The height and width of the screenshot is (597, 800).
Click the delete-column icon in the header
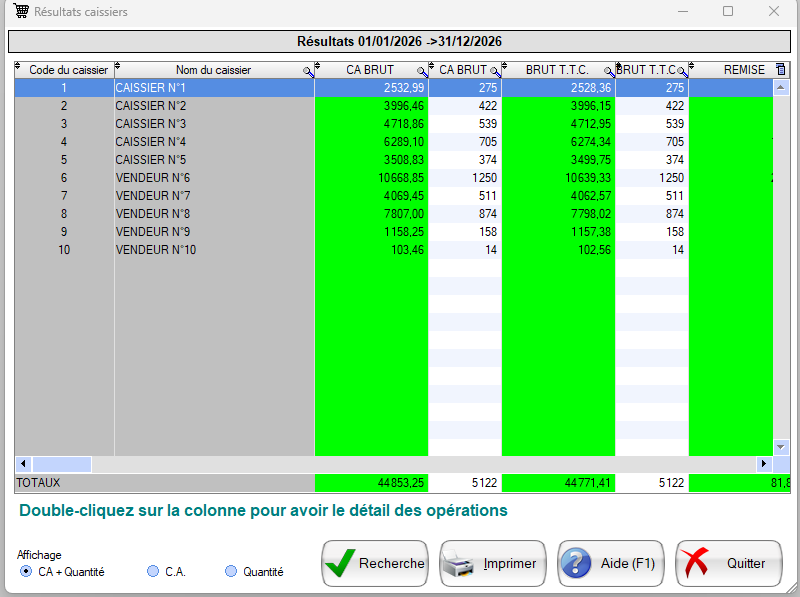click(781, 69)
